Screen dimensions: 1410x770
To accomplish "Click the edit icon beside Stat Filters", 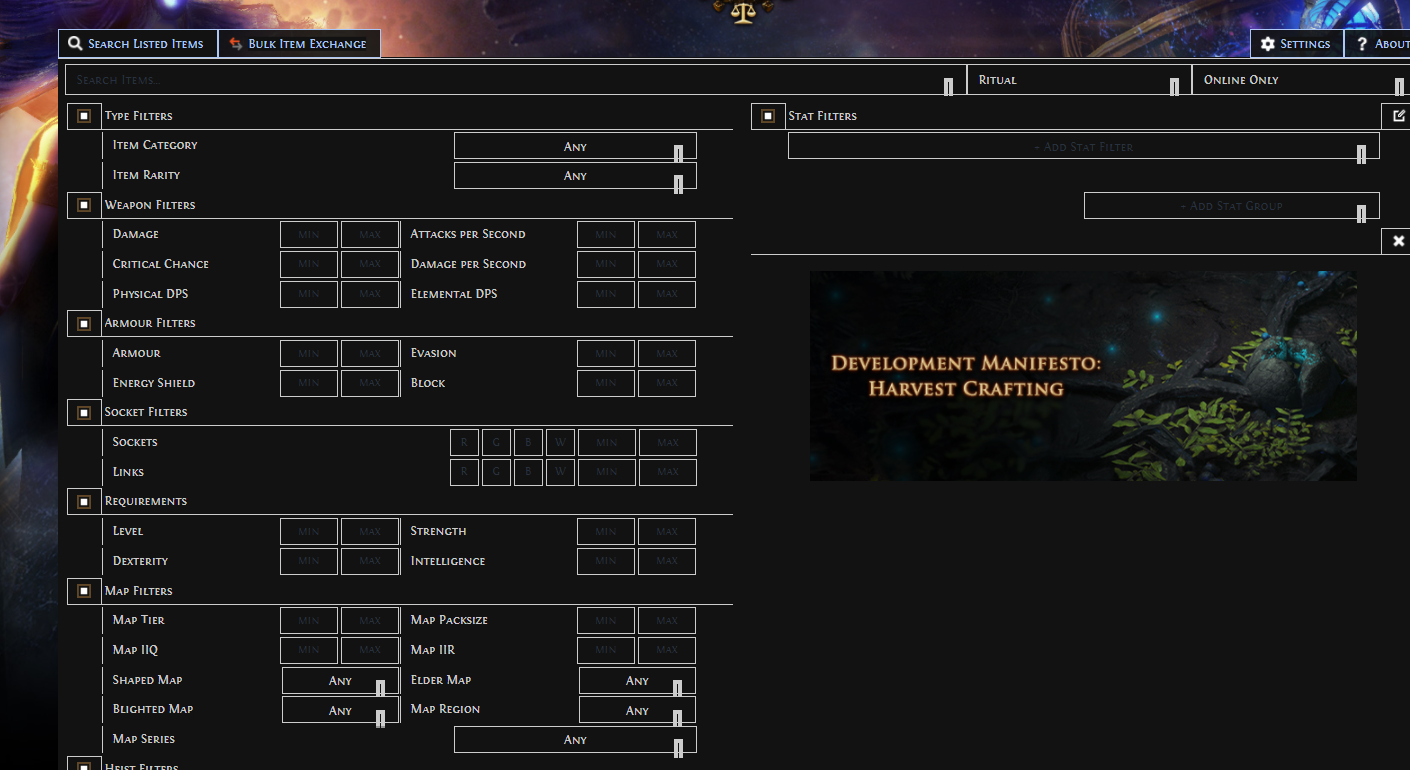I will (1398, 116).
